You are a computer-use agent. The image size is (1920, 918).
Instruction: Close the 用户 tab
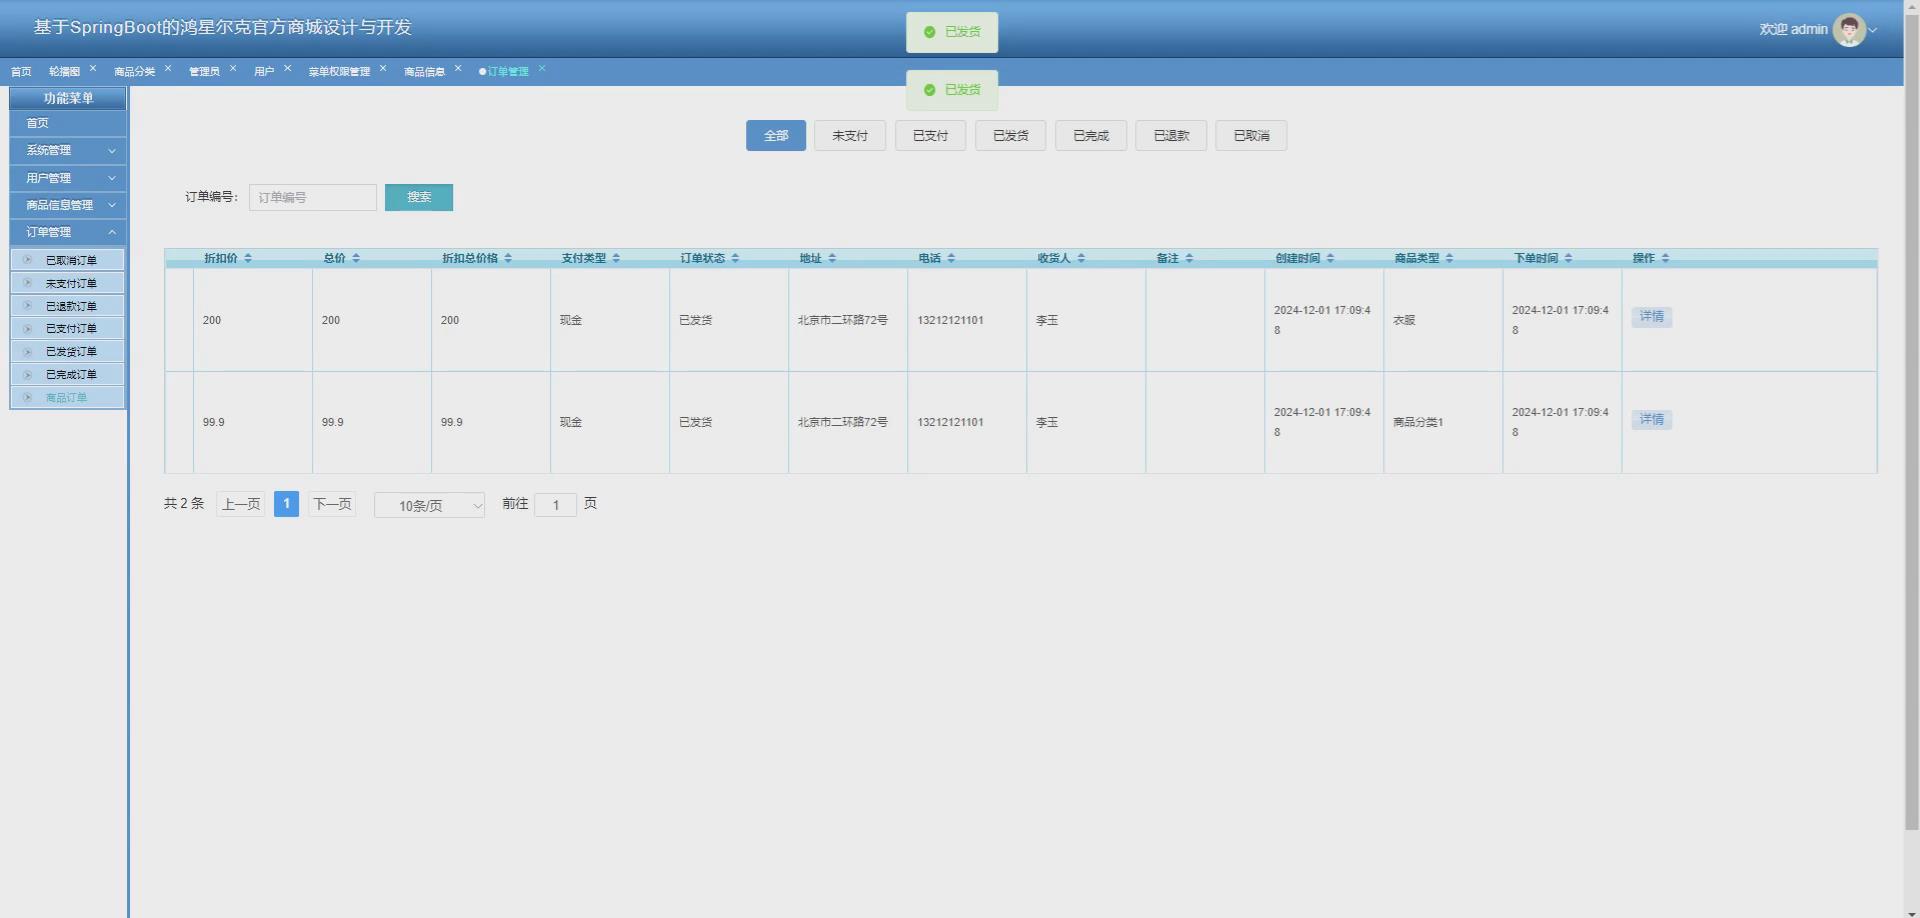tap(287, 68)
